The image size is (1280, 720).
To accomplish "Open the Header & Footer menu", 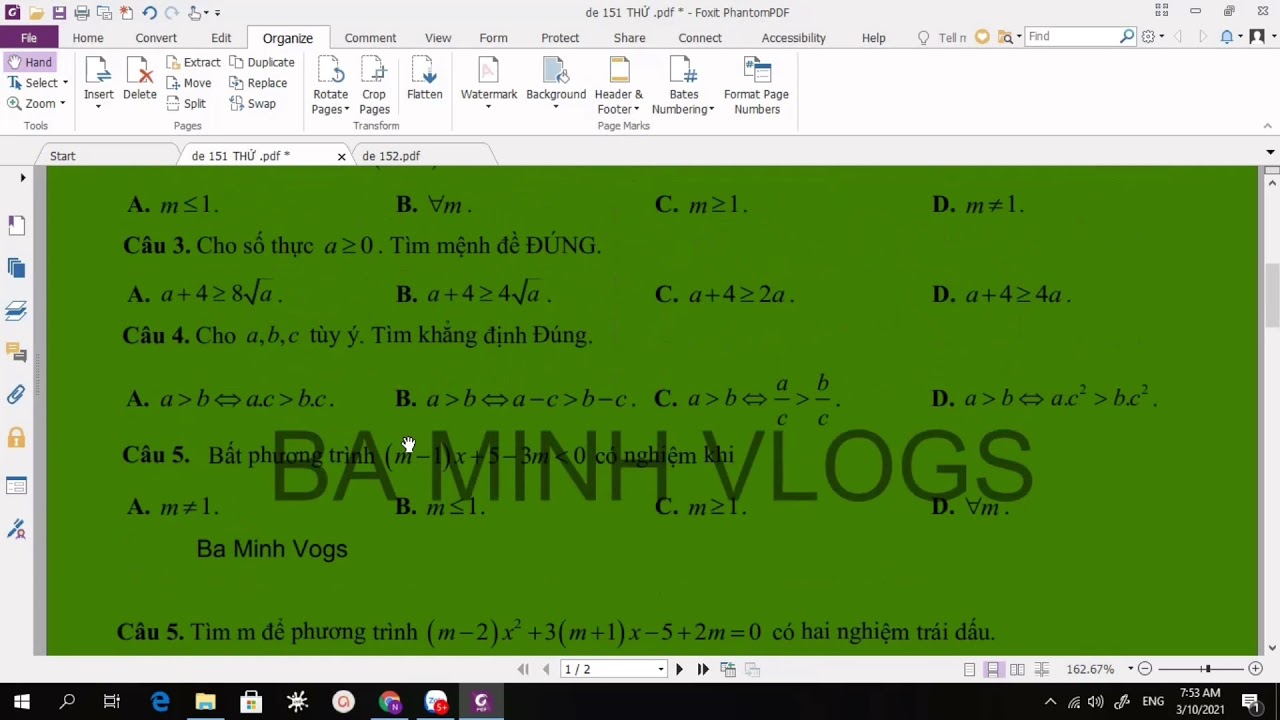I will click(x=619, y=86).
